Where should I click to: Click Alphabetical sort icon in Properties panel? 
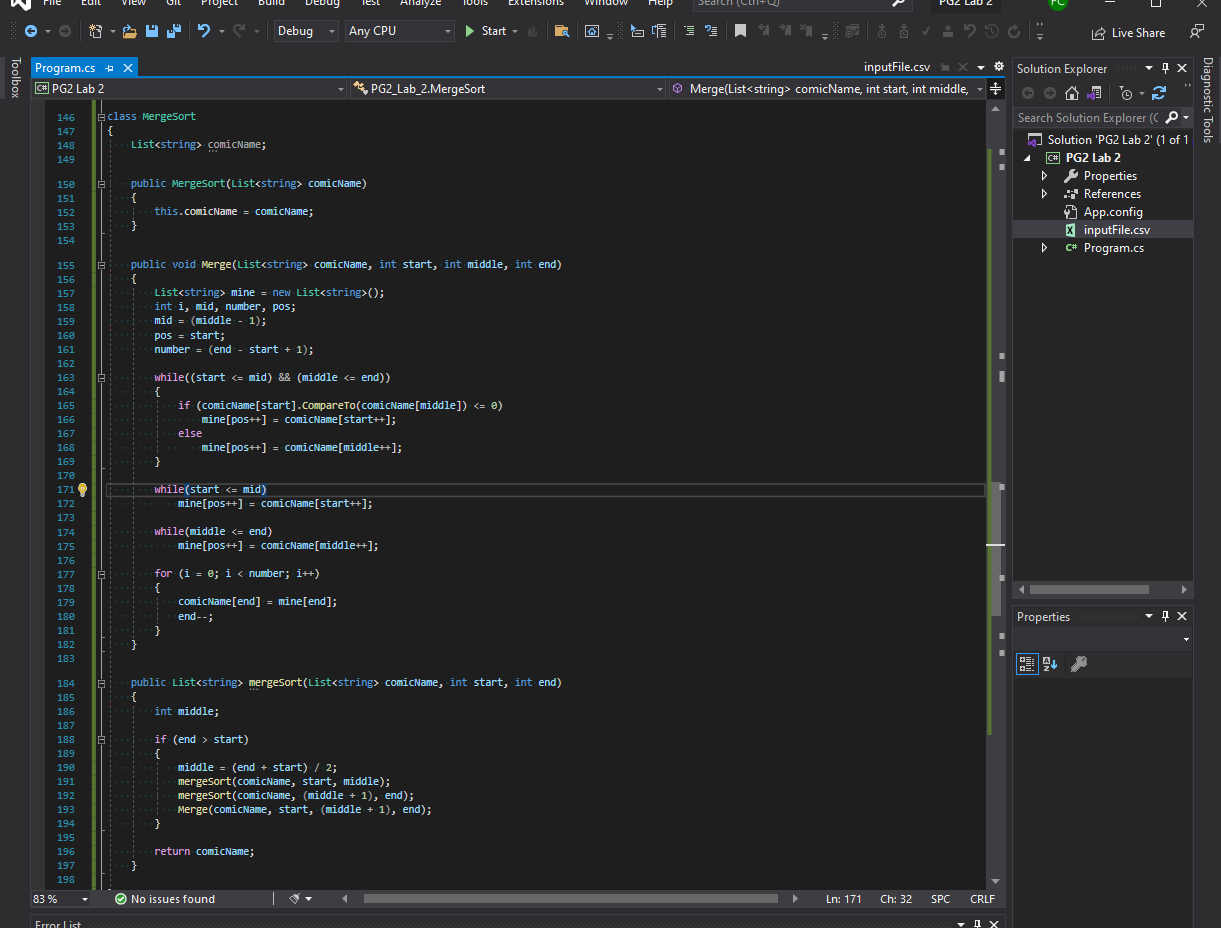pyautogui.click(x=1050, y=664)
